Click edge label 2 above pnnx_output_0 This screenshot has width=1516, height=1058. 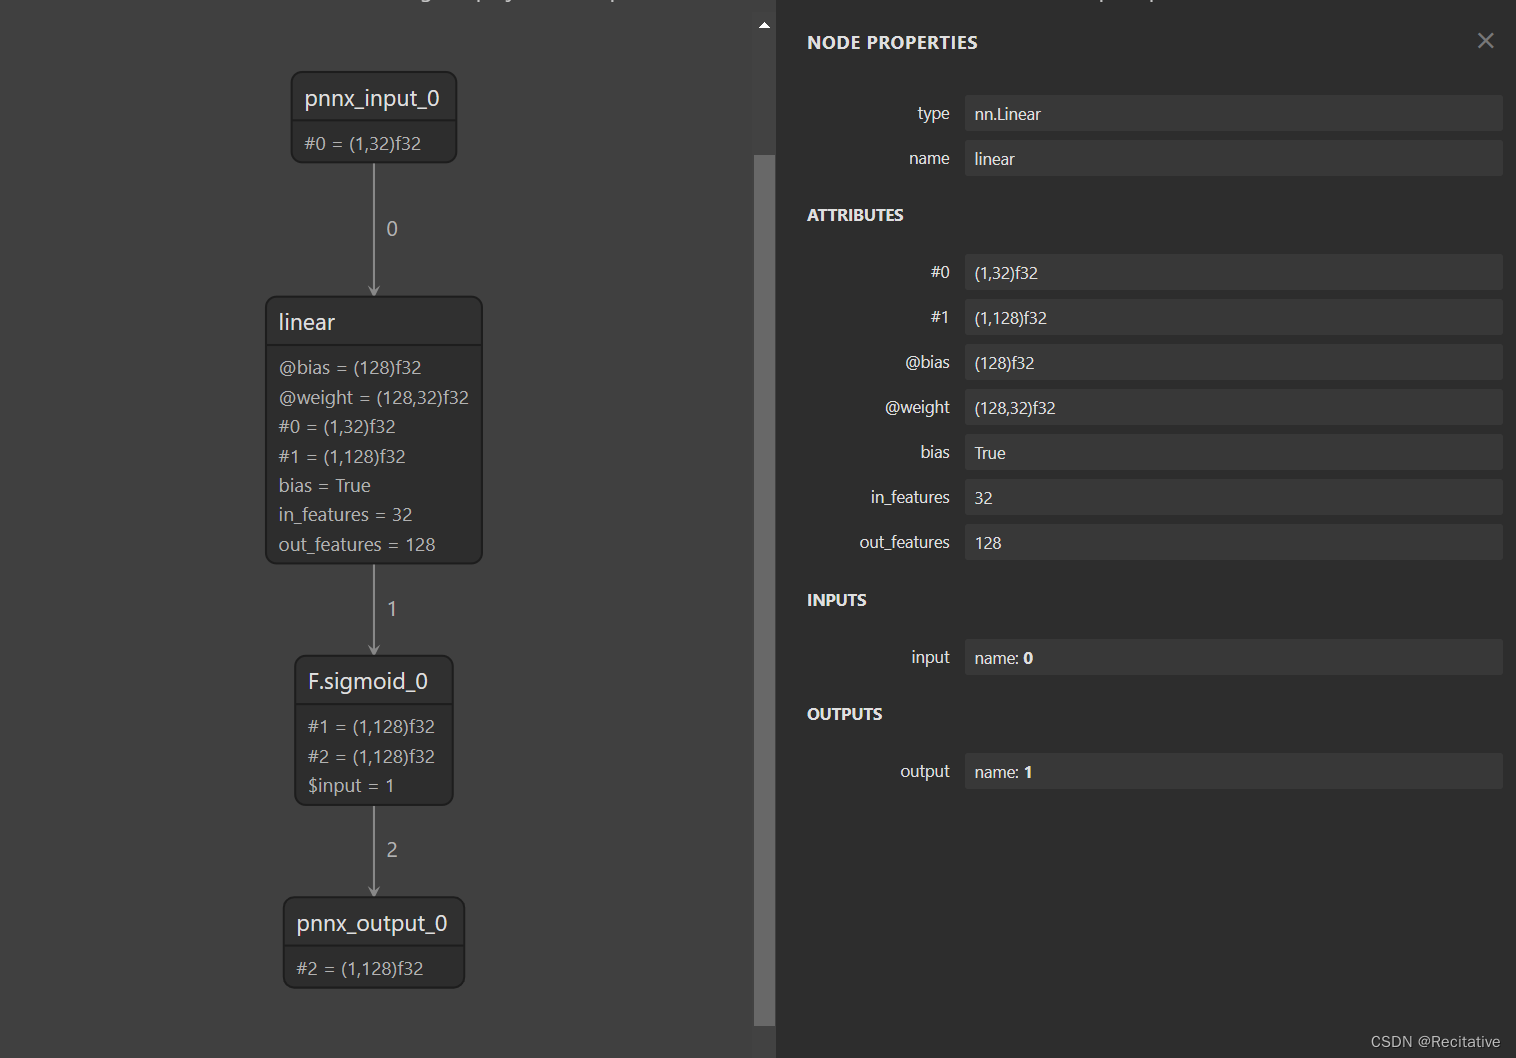[392, 850]
